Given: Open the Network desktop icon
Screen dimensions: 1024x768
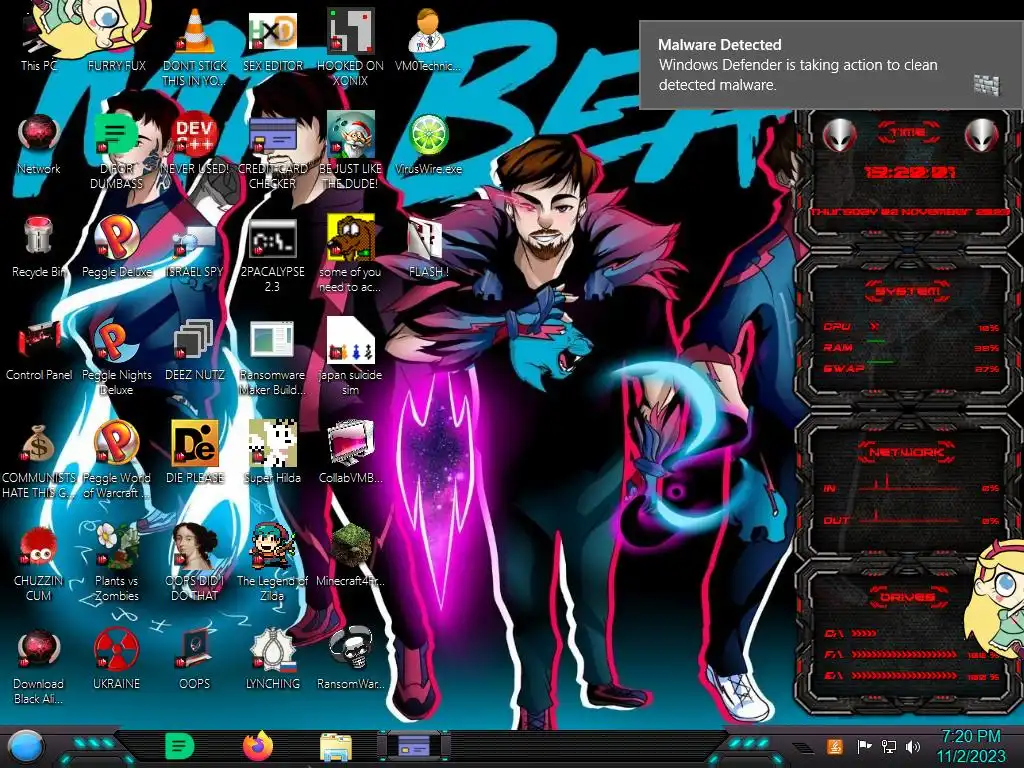Looking at the screenshot, I should [39, 144].
